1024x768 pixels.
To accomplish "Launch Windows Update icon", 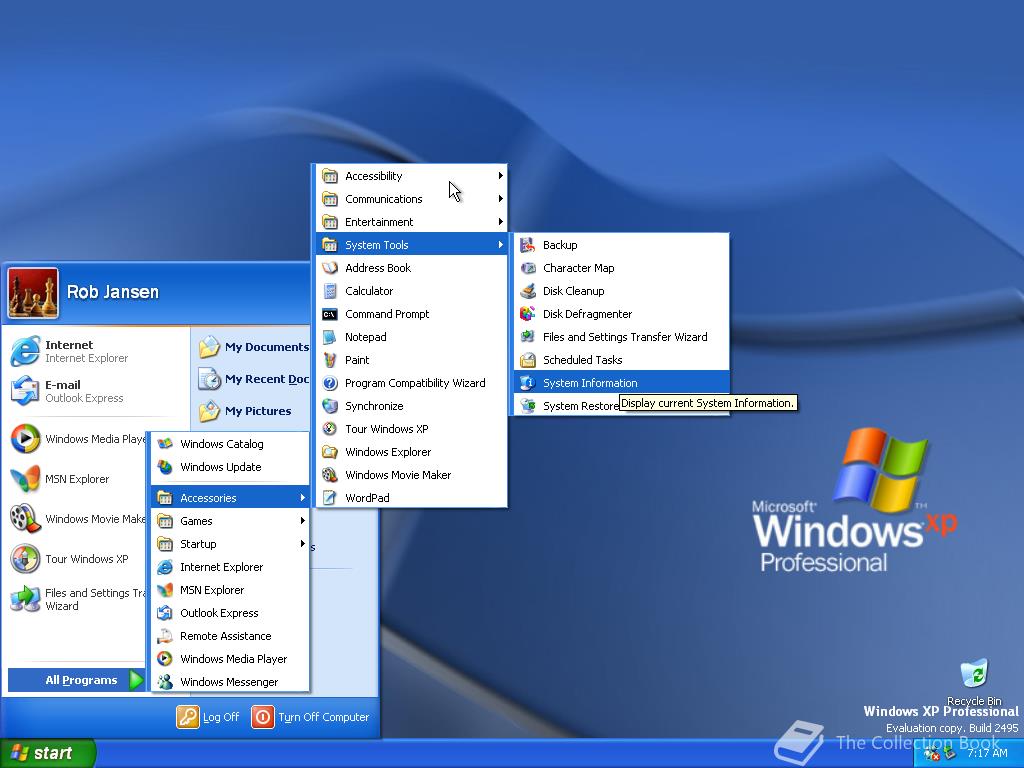I will coord(165,467).
